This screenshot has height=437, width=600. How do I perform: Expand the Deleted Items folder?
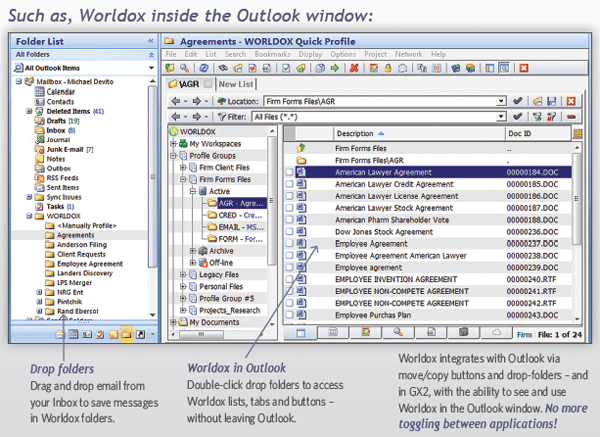(x=29, y=111)
